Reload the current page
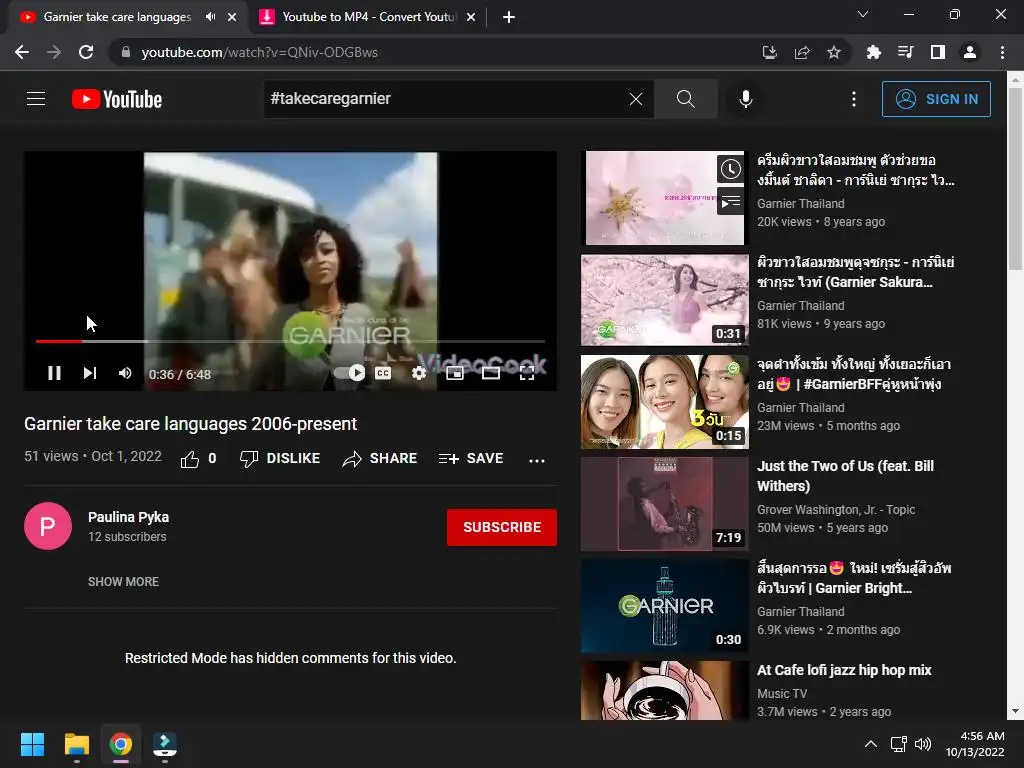The image size is (1024, 768). tap(86, 52)
